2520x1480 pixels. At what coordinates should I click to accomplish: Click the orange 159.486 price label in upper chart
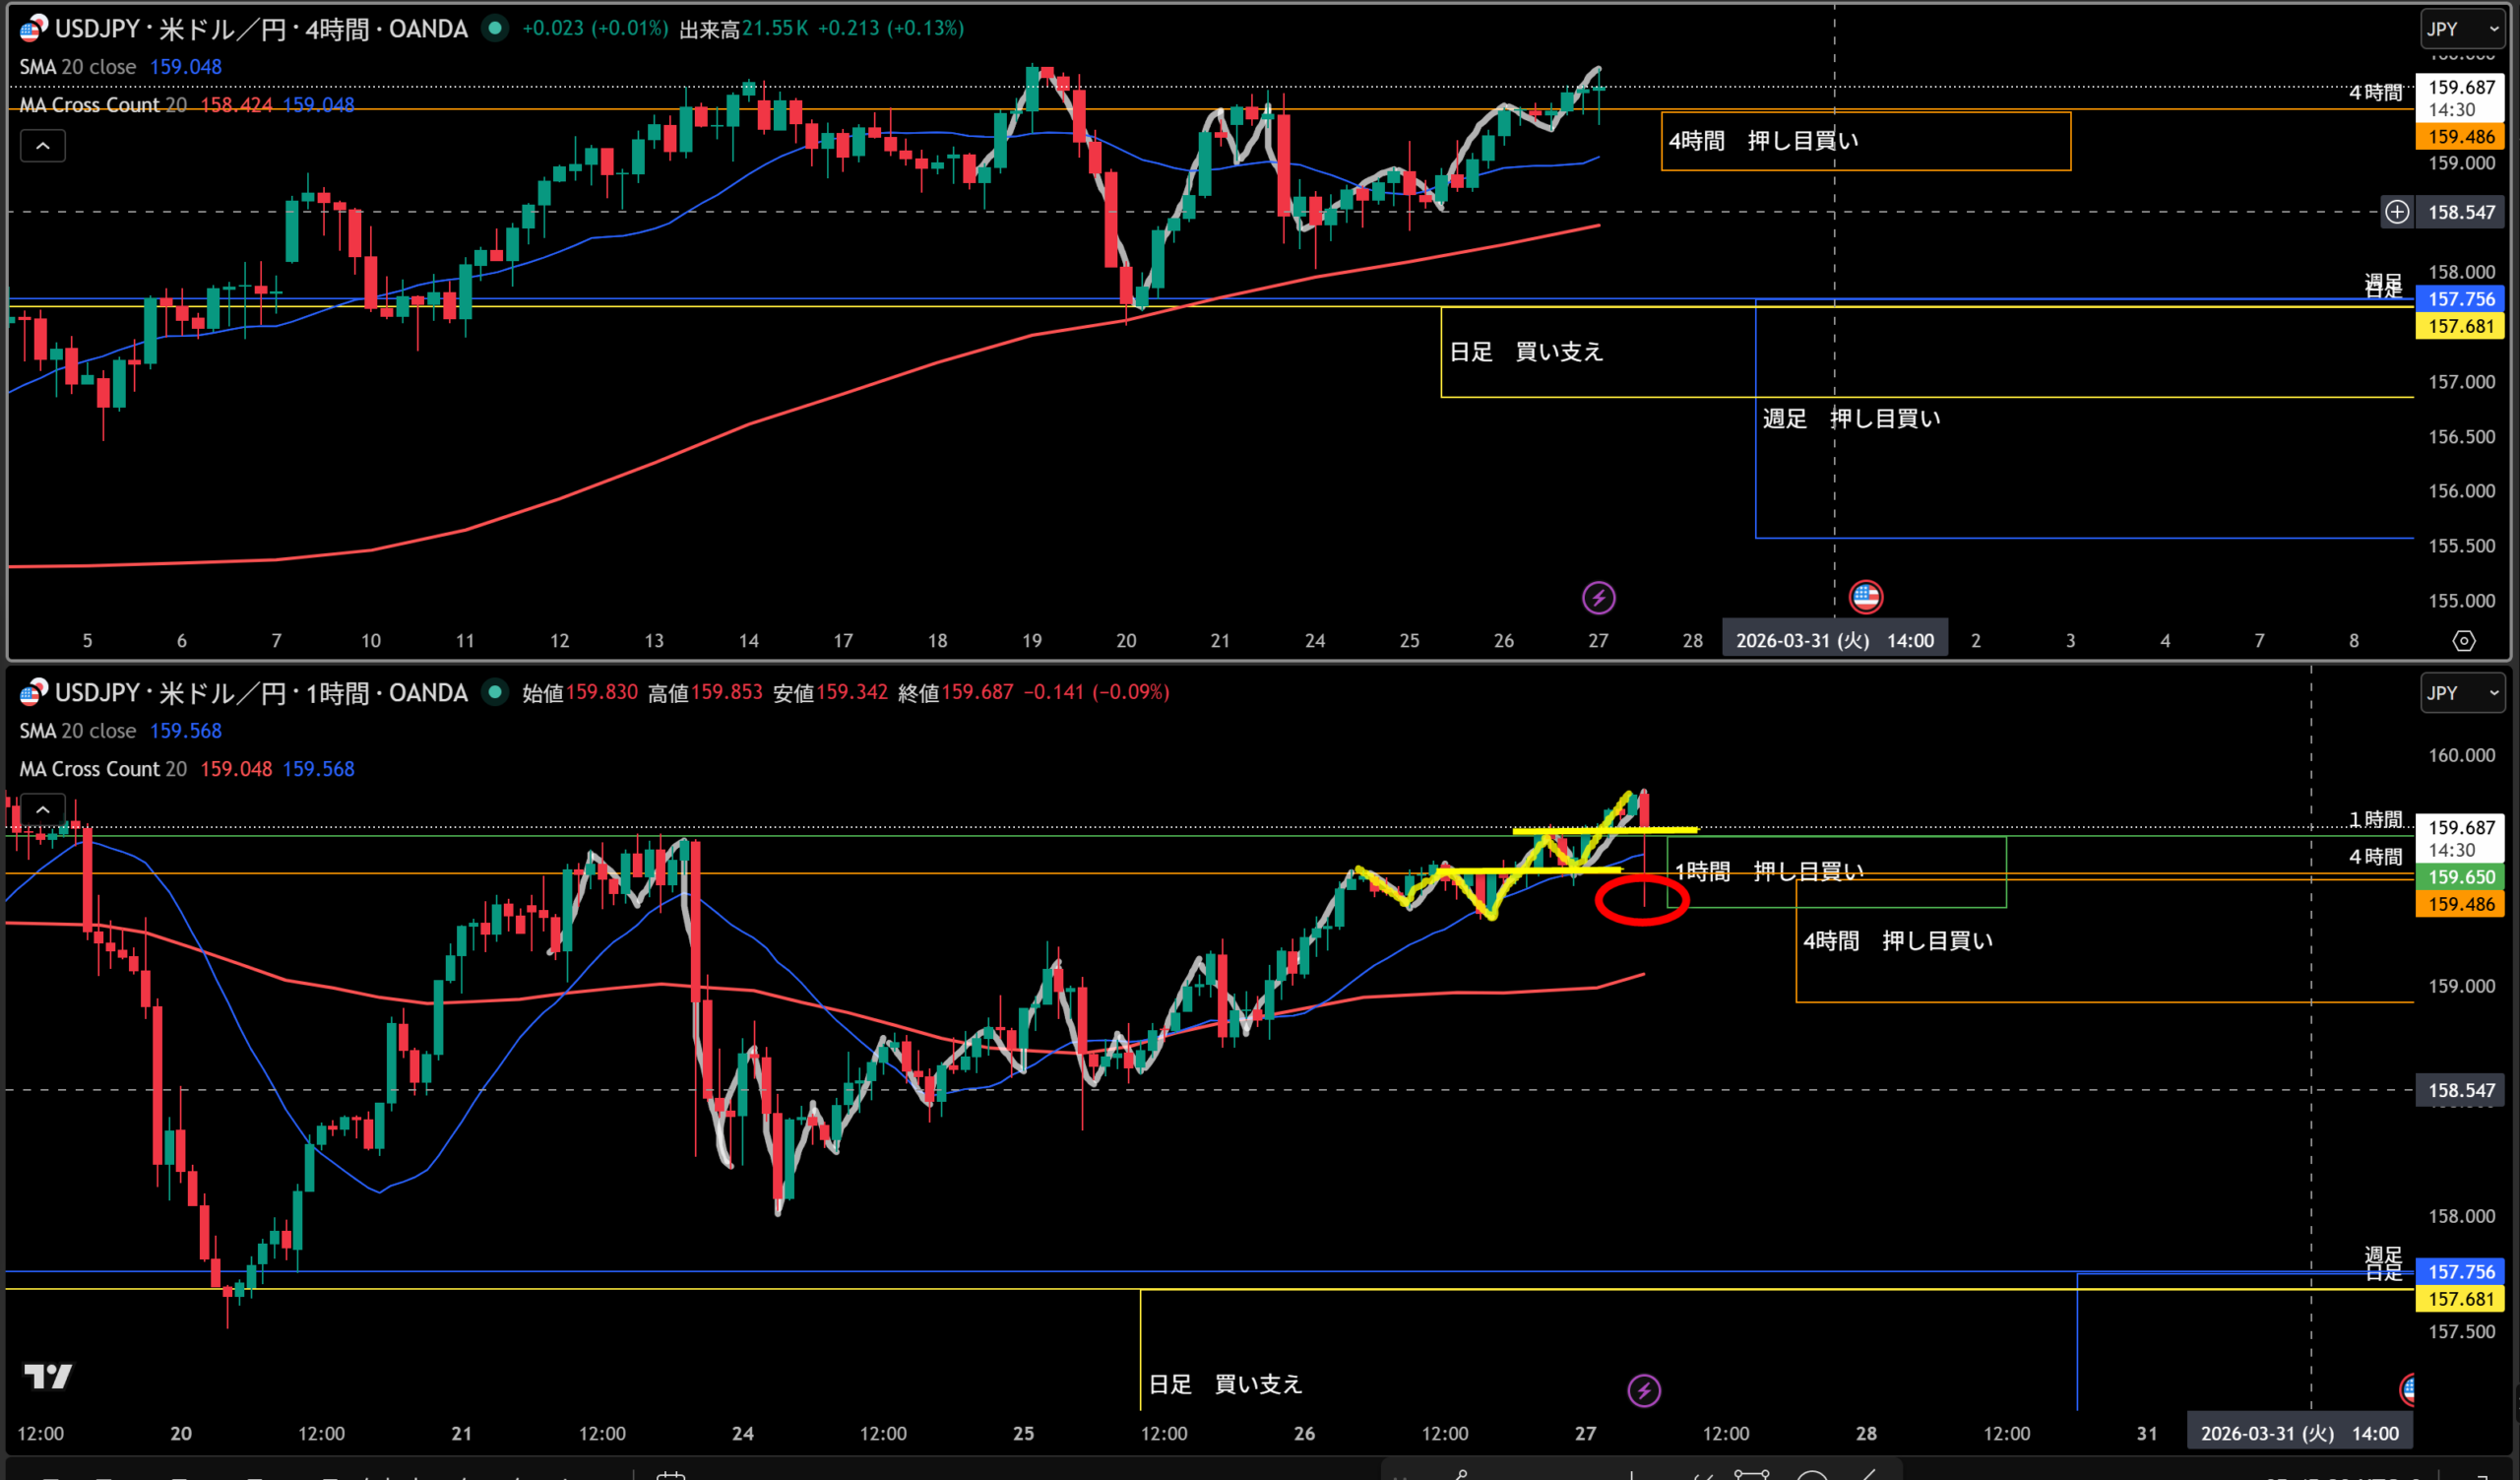[2461, 137]
